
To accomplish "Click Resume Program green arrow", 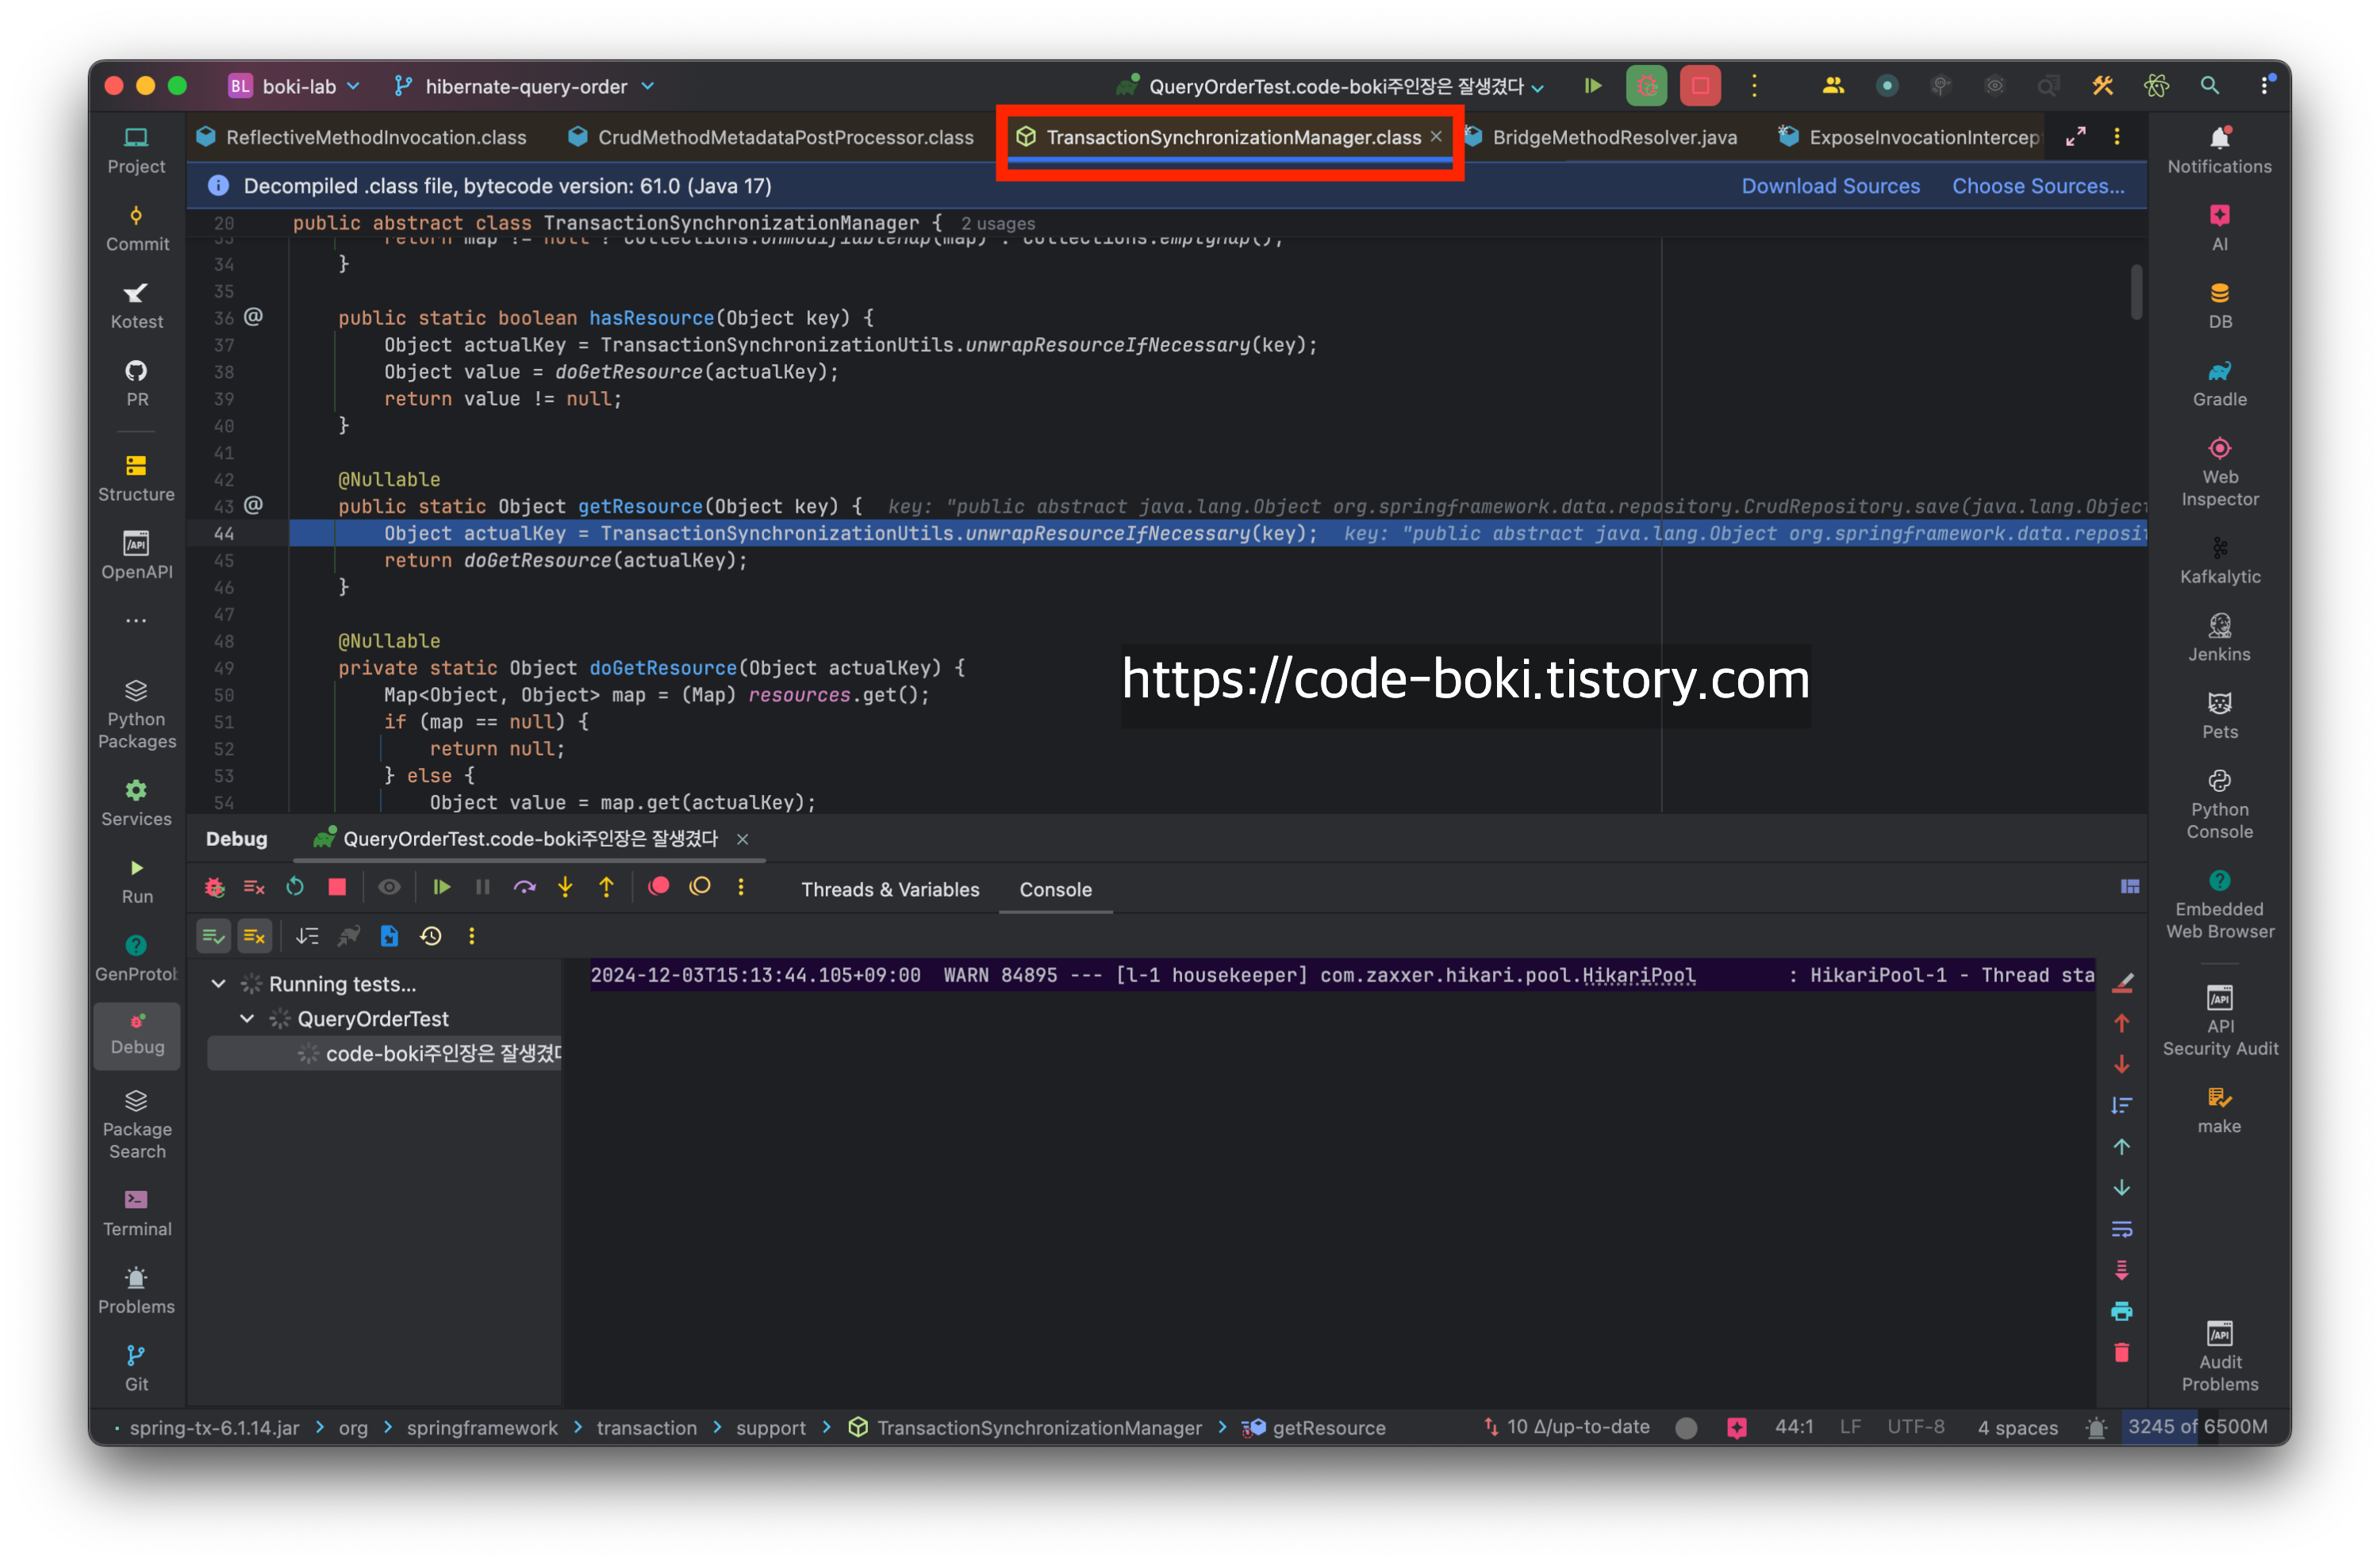I will point(441,888).
